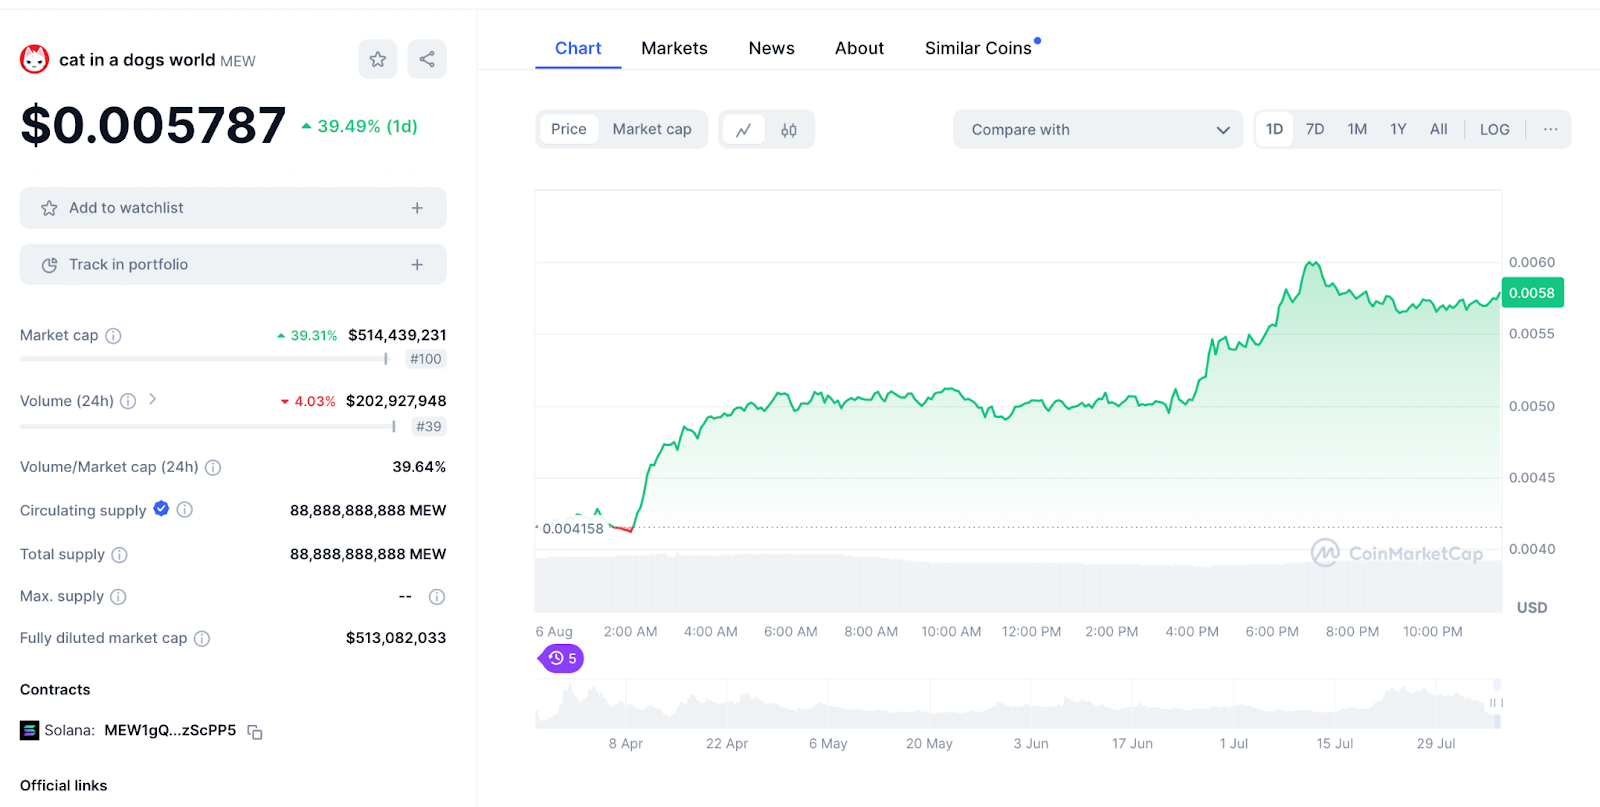Open the Markets tab
Screen dimensions: 1600x807
(x=674, y=48)
